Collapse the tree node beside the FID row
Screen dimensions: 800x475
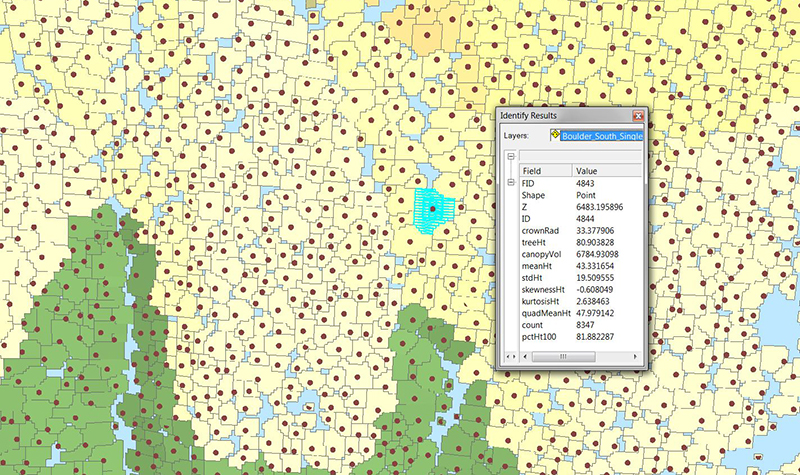511,183
